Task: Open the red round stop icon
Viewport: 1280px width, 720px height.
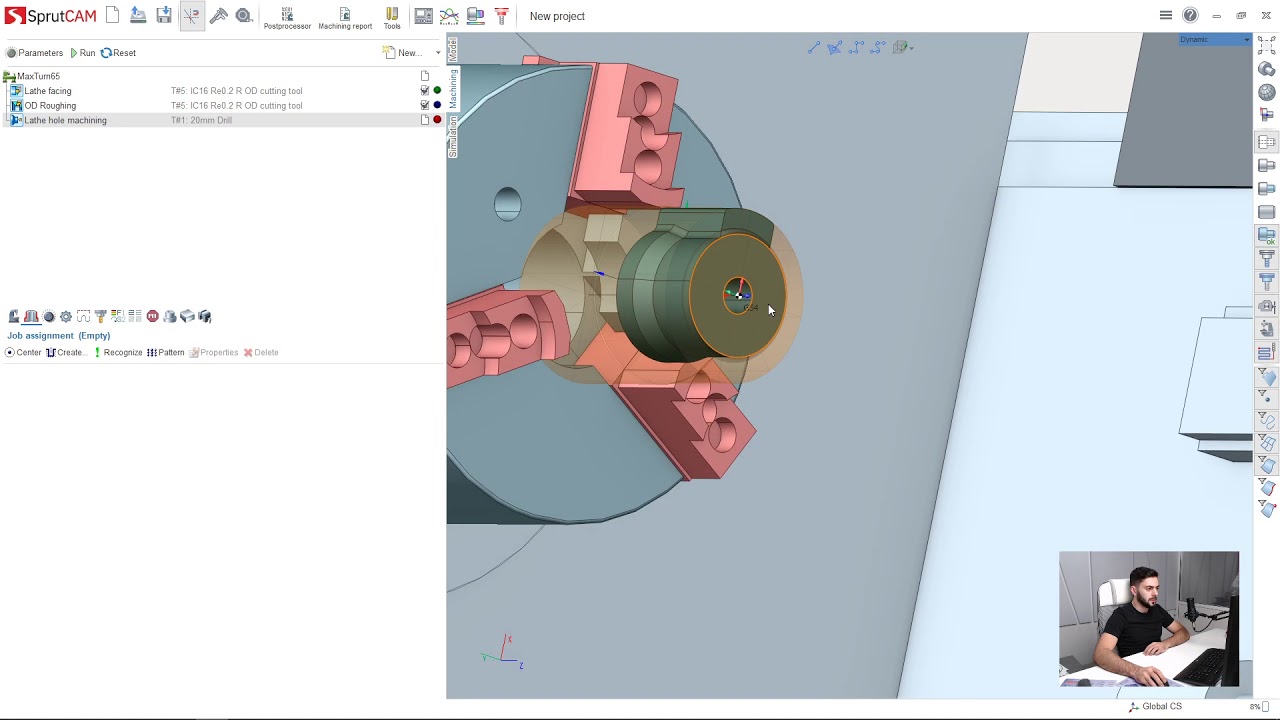Action: 152,316
